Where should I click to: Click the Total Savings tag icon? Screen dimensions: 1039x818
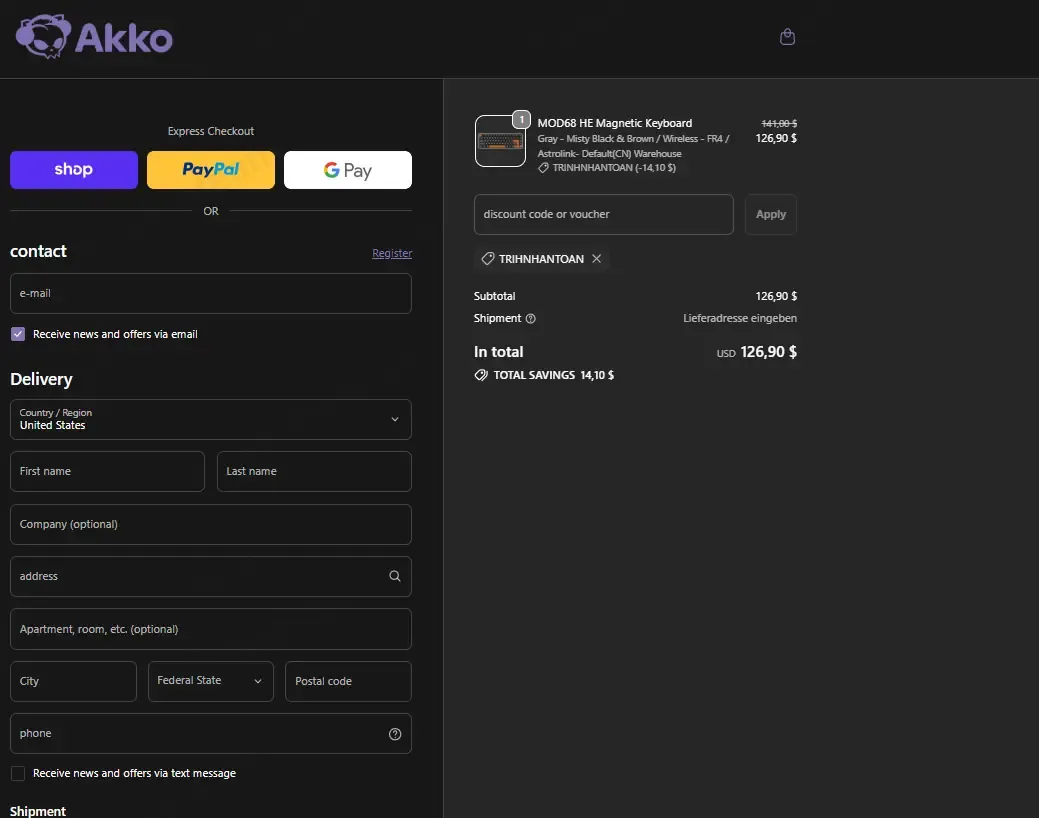(481, 375)
